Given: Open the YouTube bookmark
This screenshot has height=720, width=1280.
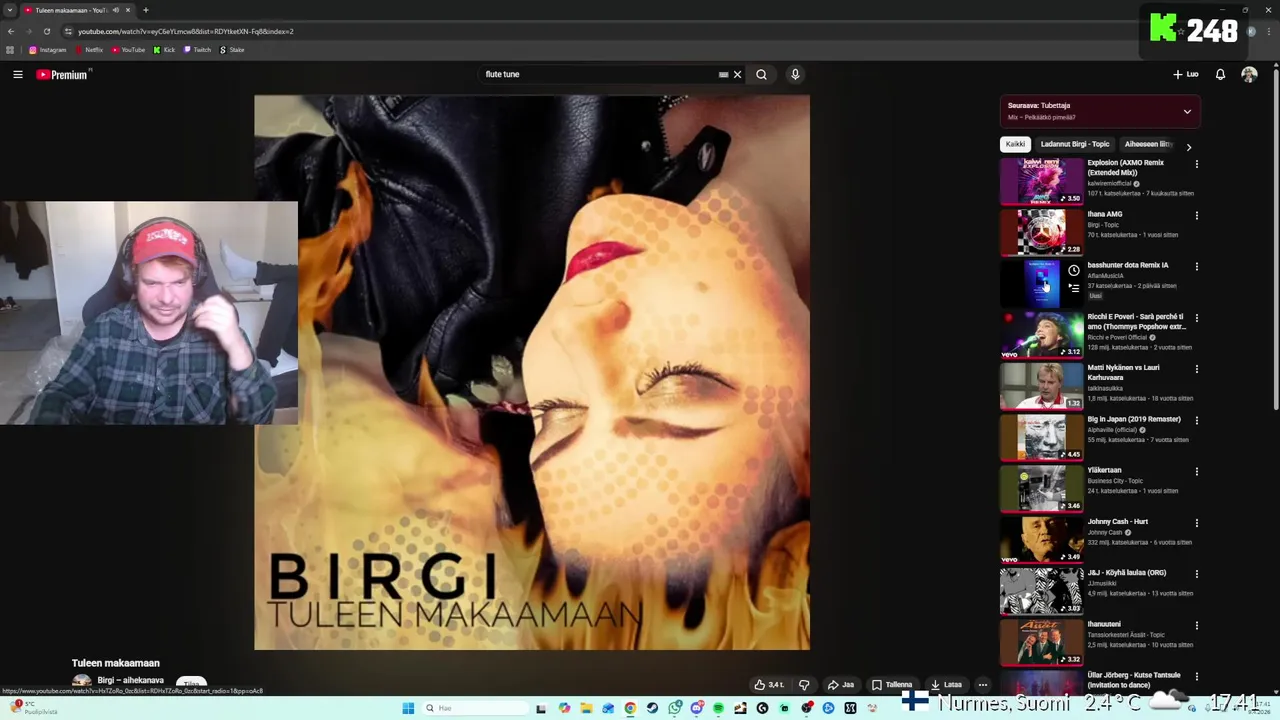Looking at the screenshot, I should (128, 50).
